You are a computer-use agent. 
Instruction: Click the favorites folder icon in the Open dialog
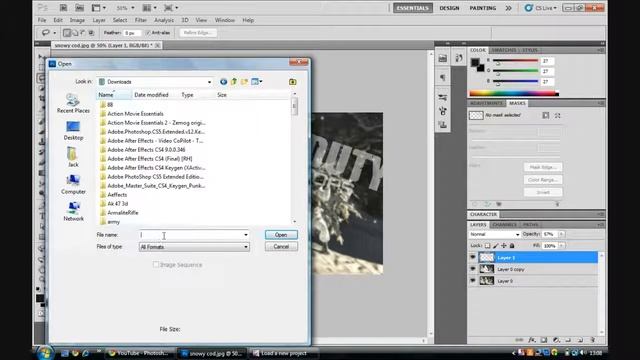(x=293, y=82)
